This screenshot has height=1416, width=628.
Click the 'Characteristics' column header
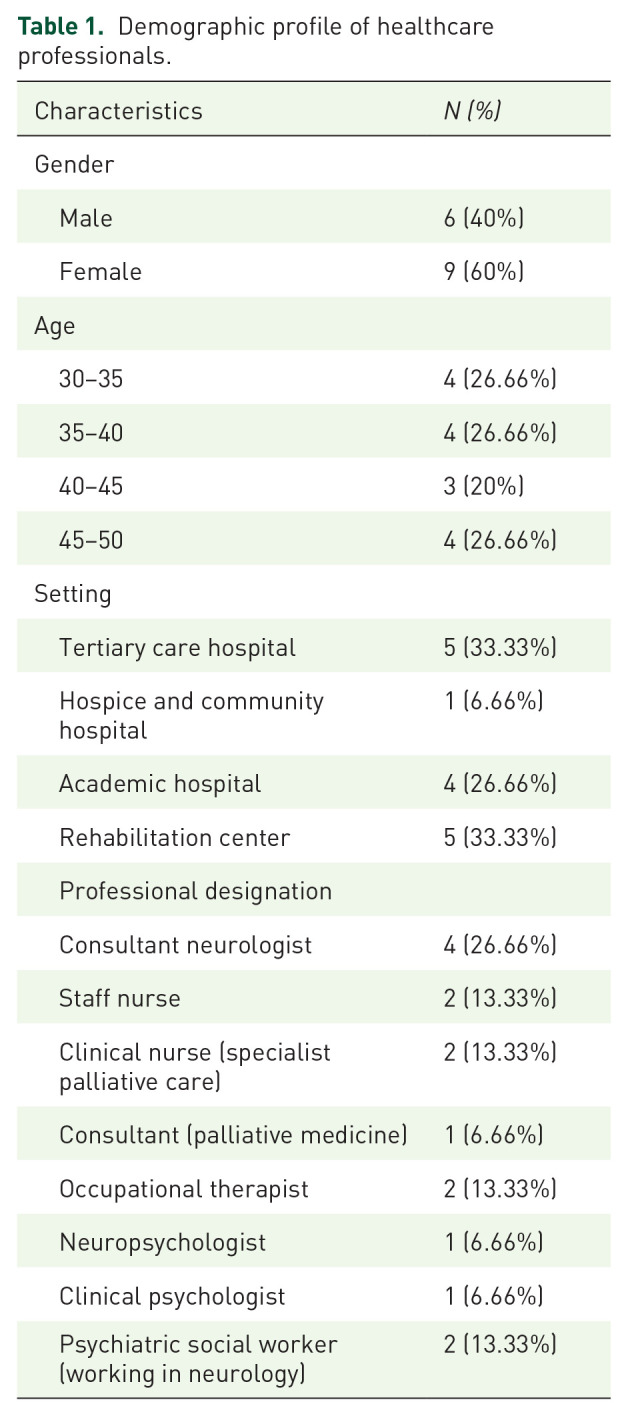(118, 111)
